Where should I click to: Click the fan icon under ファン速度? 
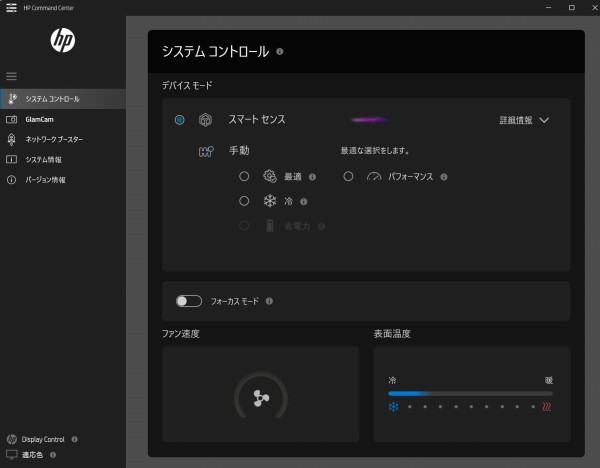261,397
